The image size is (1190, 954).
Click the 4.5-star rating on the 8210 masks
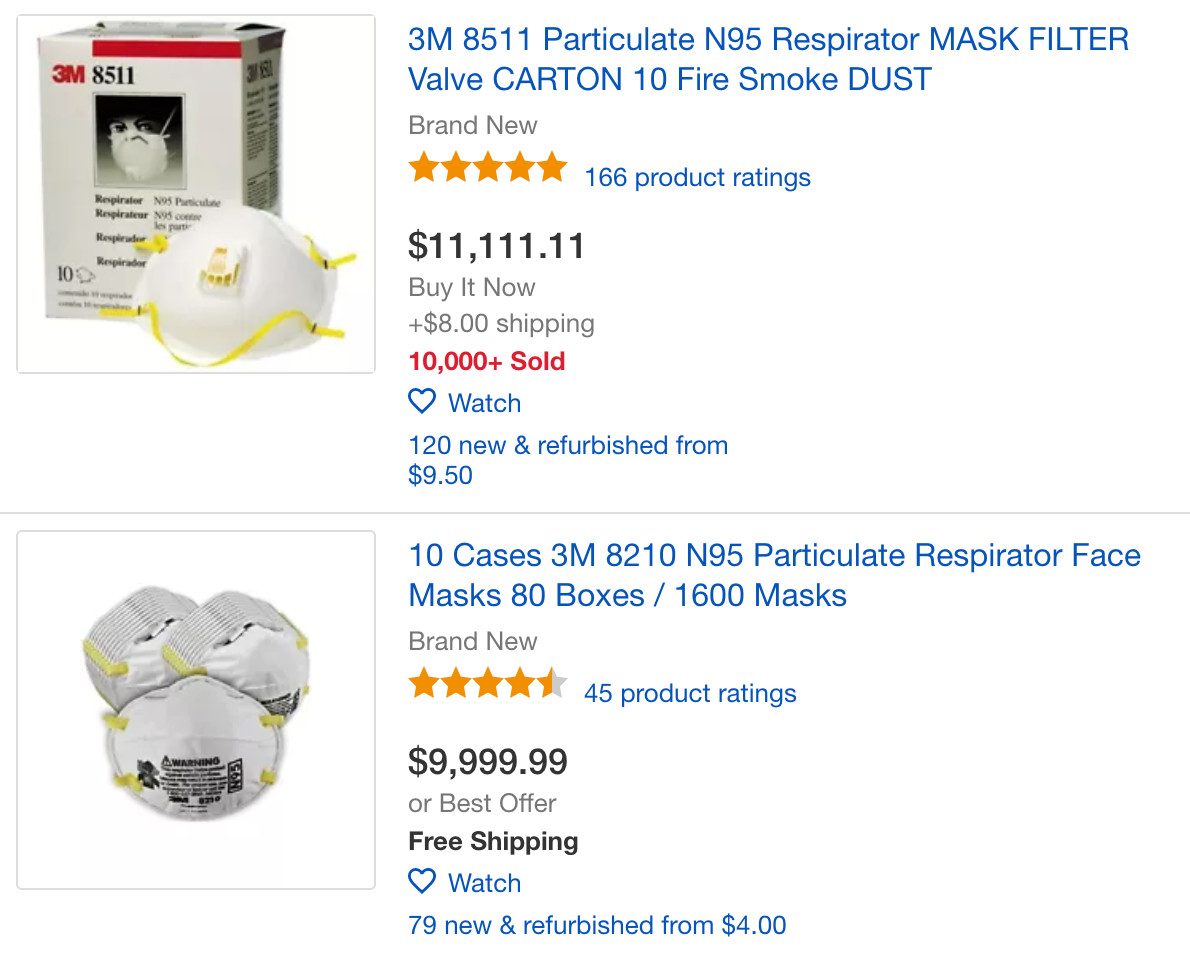click(x=487, y=684)
